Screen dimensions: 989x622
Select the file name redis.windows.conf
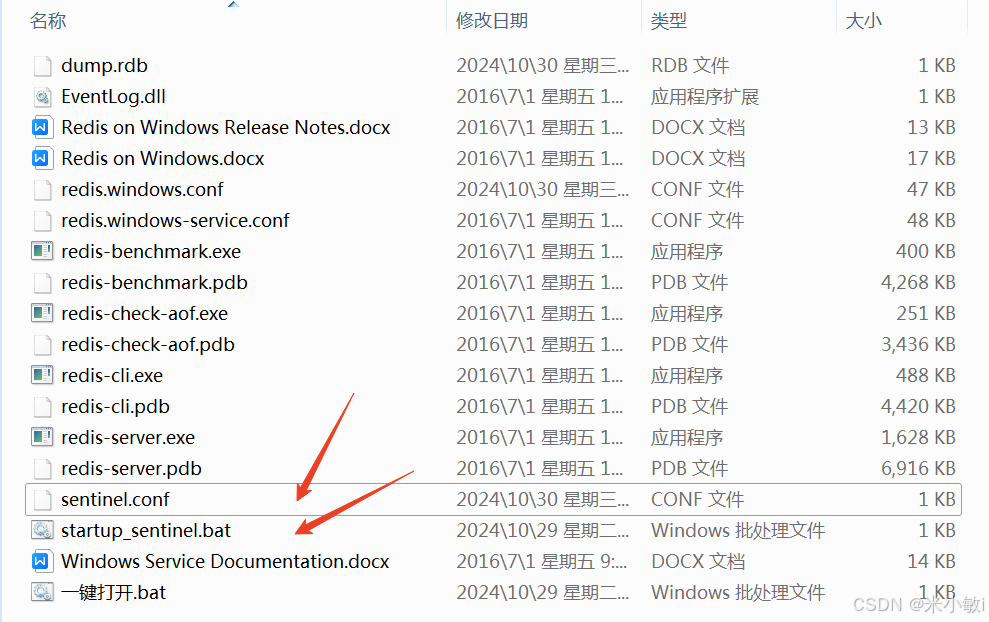(143, 189)
